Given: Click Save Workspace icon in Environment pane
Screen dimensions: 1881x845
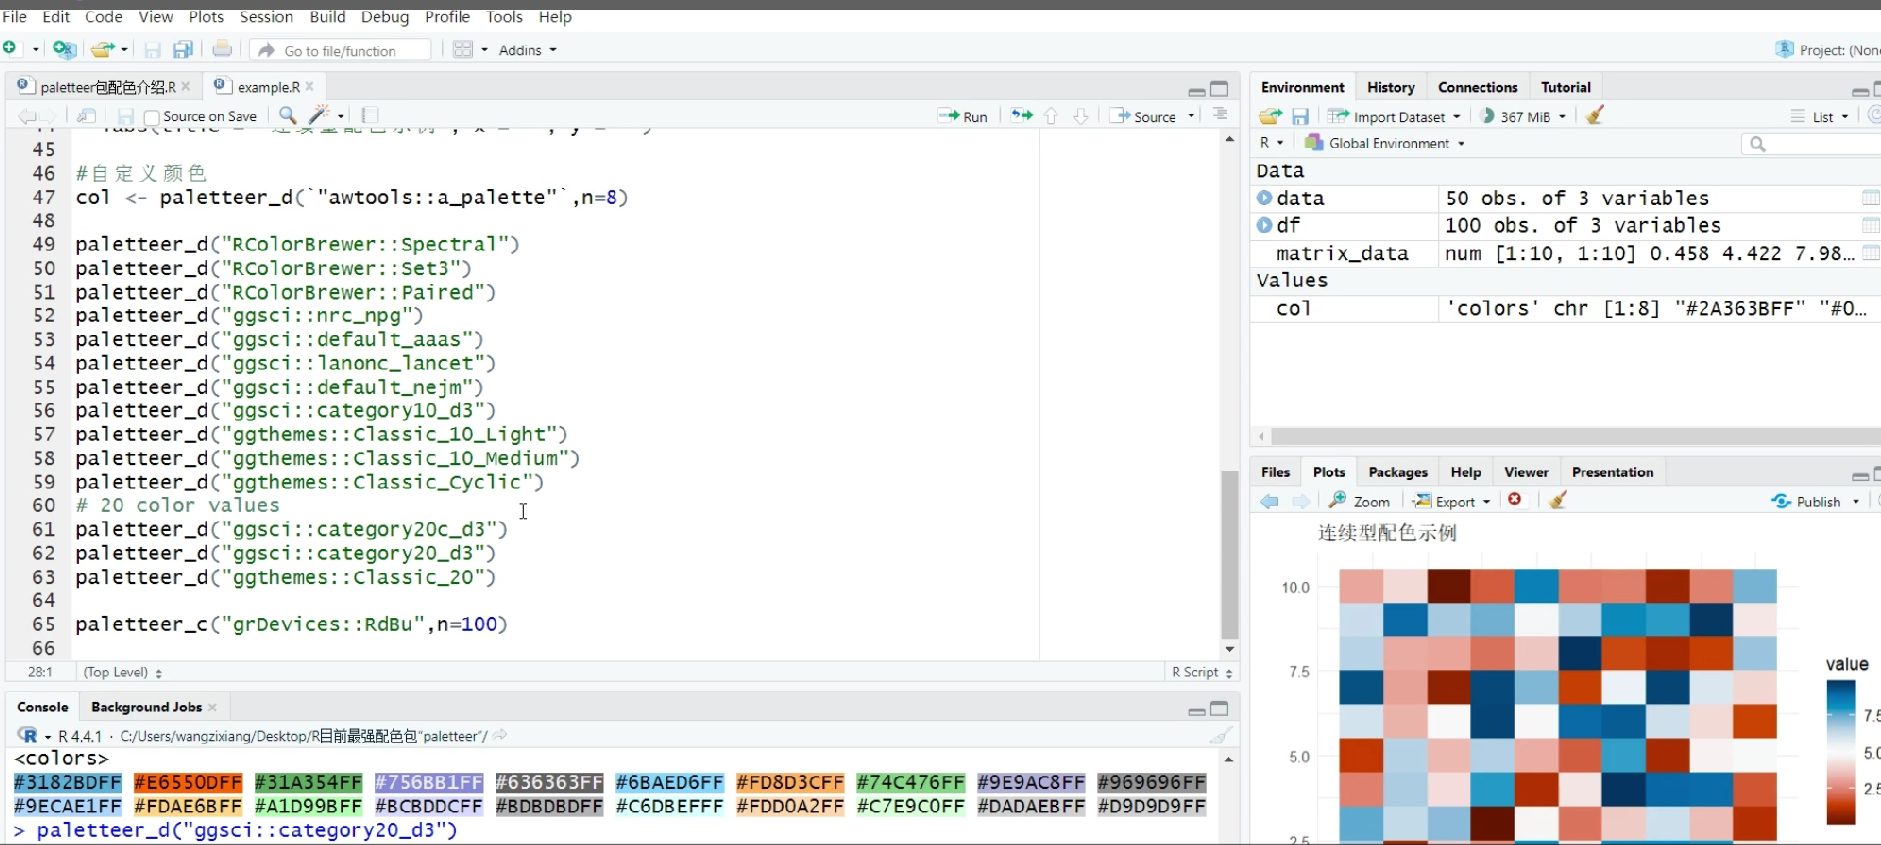Looking at the screenshot, I should click(1300, 116).
